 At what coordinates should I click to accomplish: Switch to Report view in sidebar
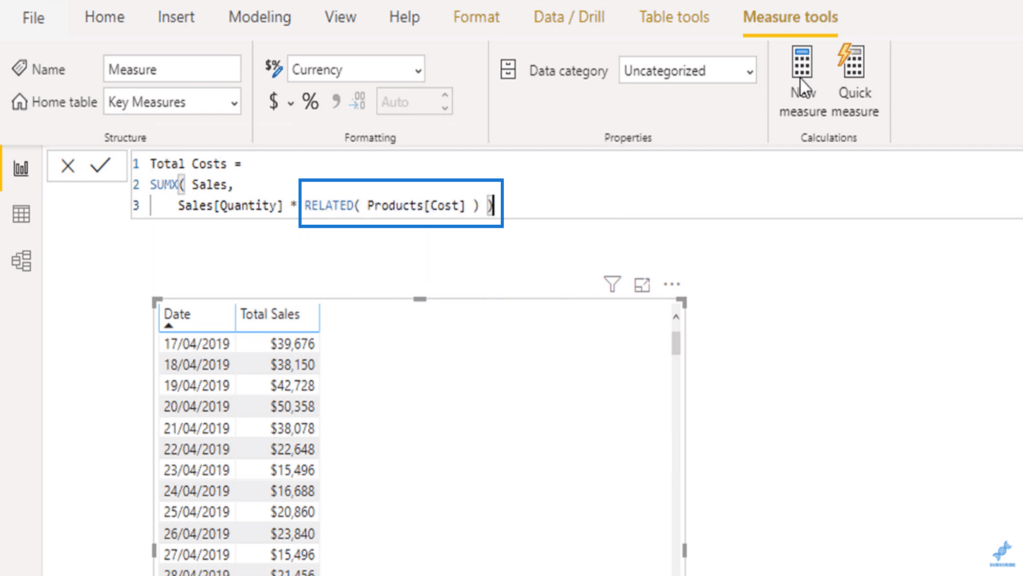21,168
